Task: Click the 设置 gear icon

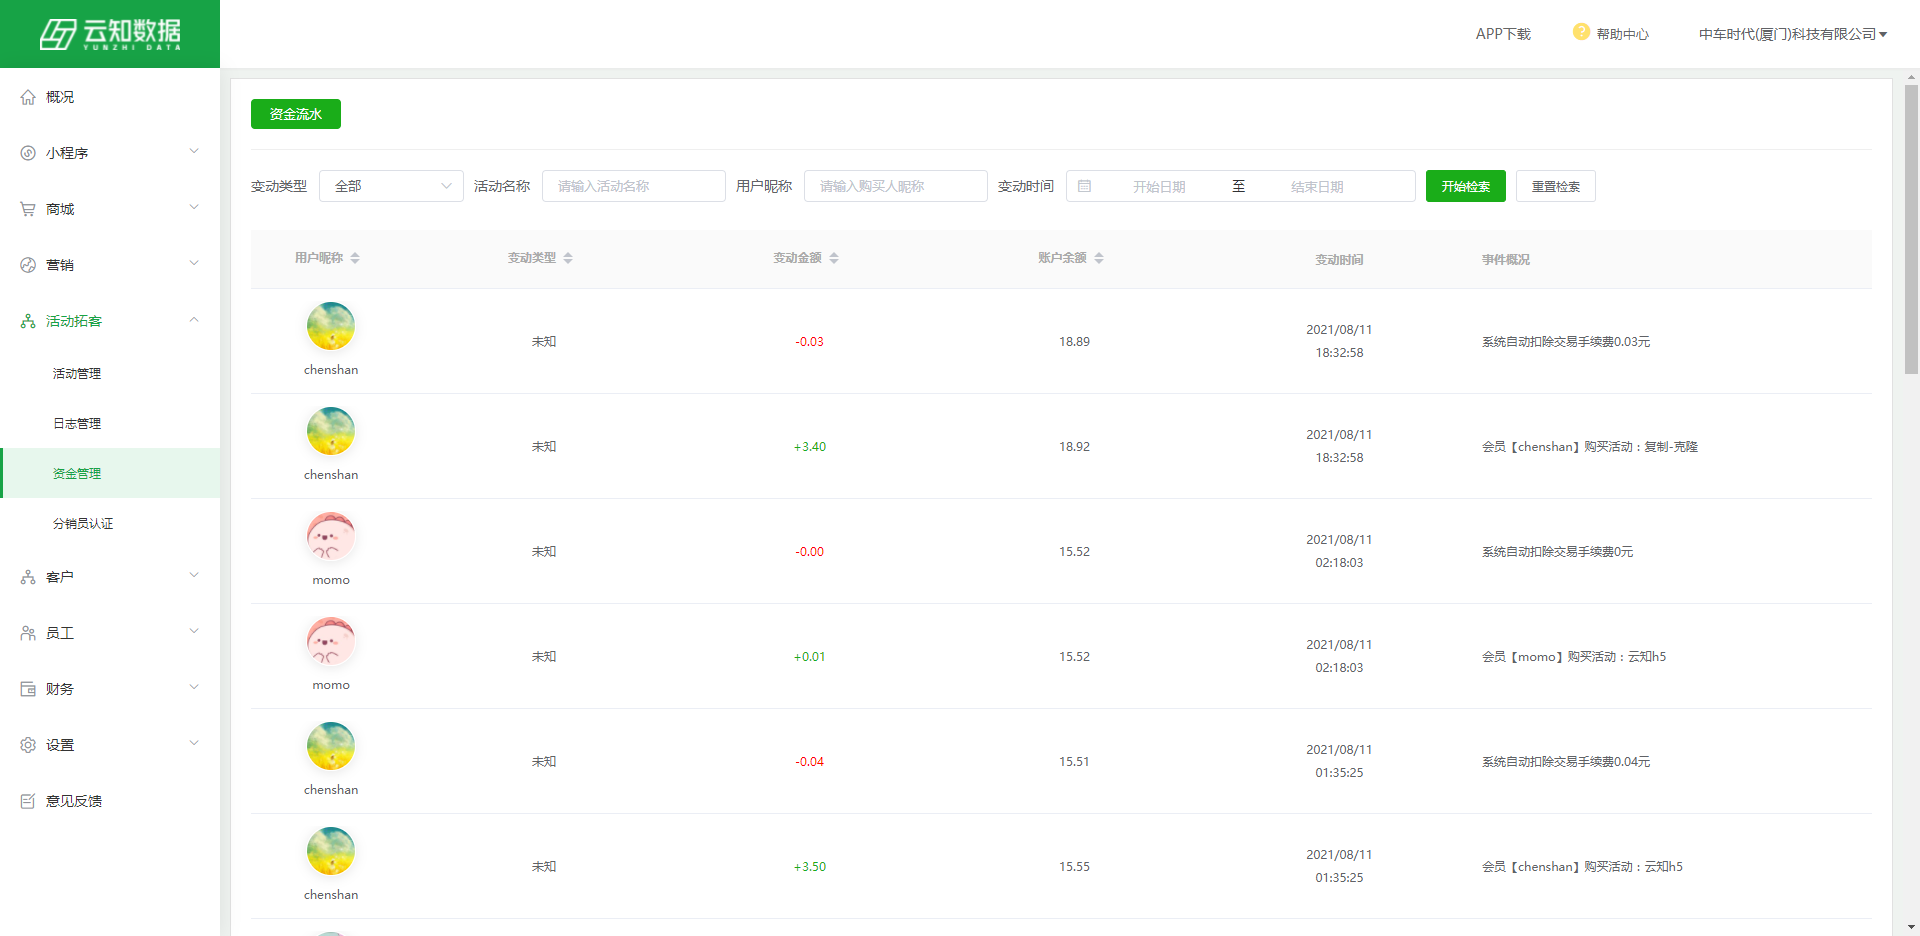Action: [28, 745]
